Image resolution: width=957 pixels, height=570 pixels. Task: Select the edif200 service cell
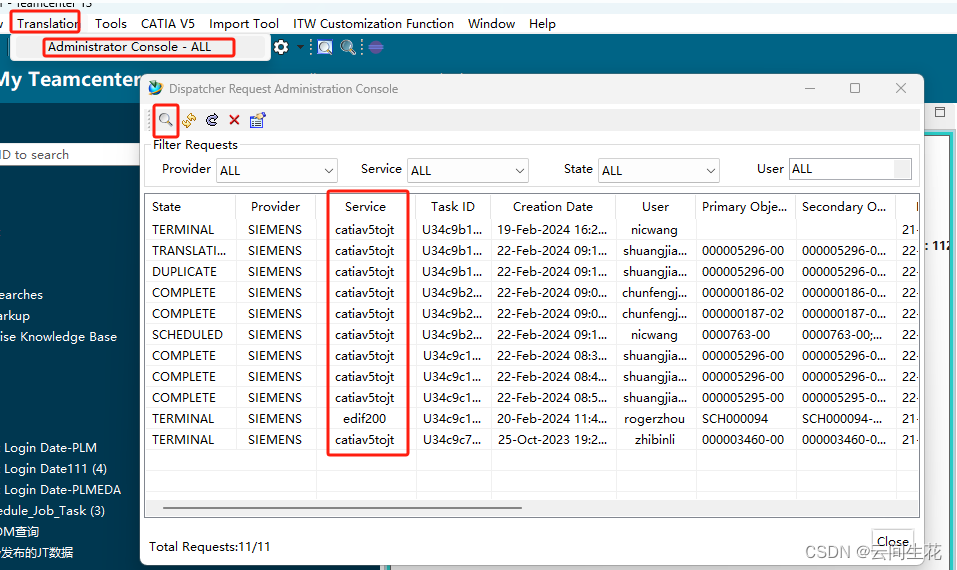364,419
